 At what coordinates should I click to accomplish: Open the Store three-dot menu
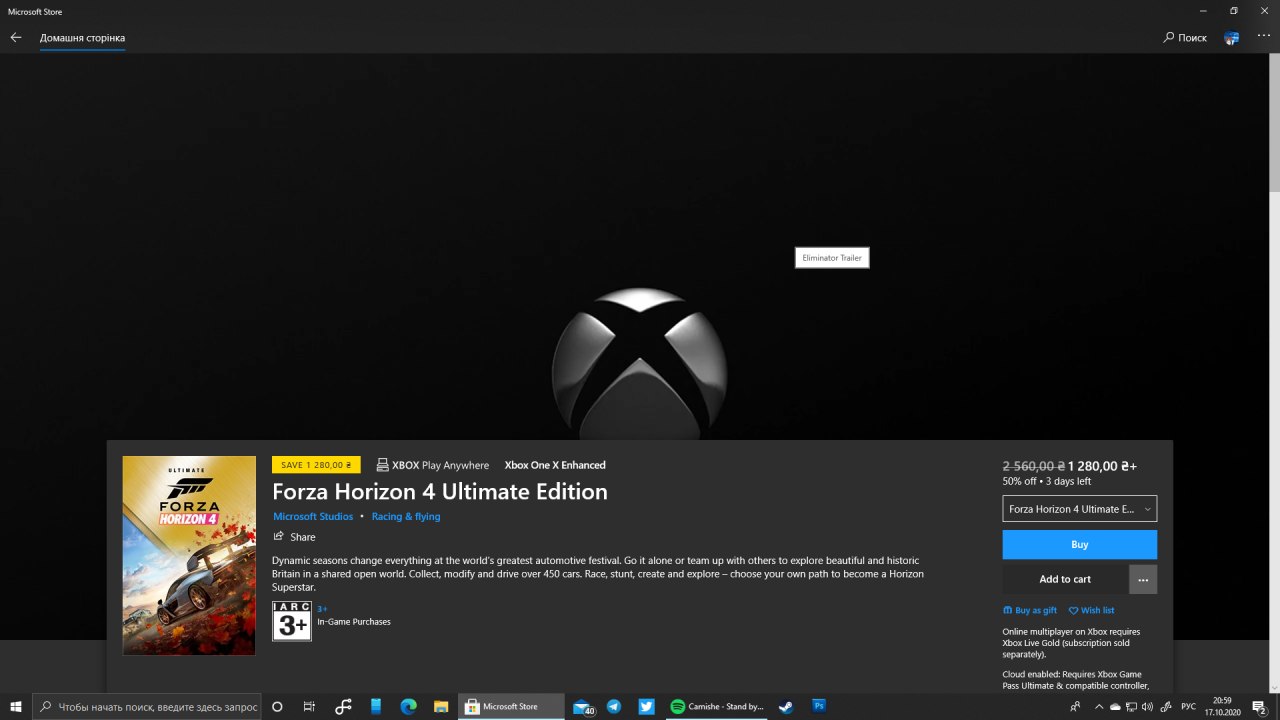coord(1263,36)
